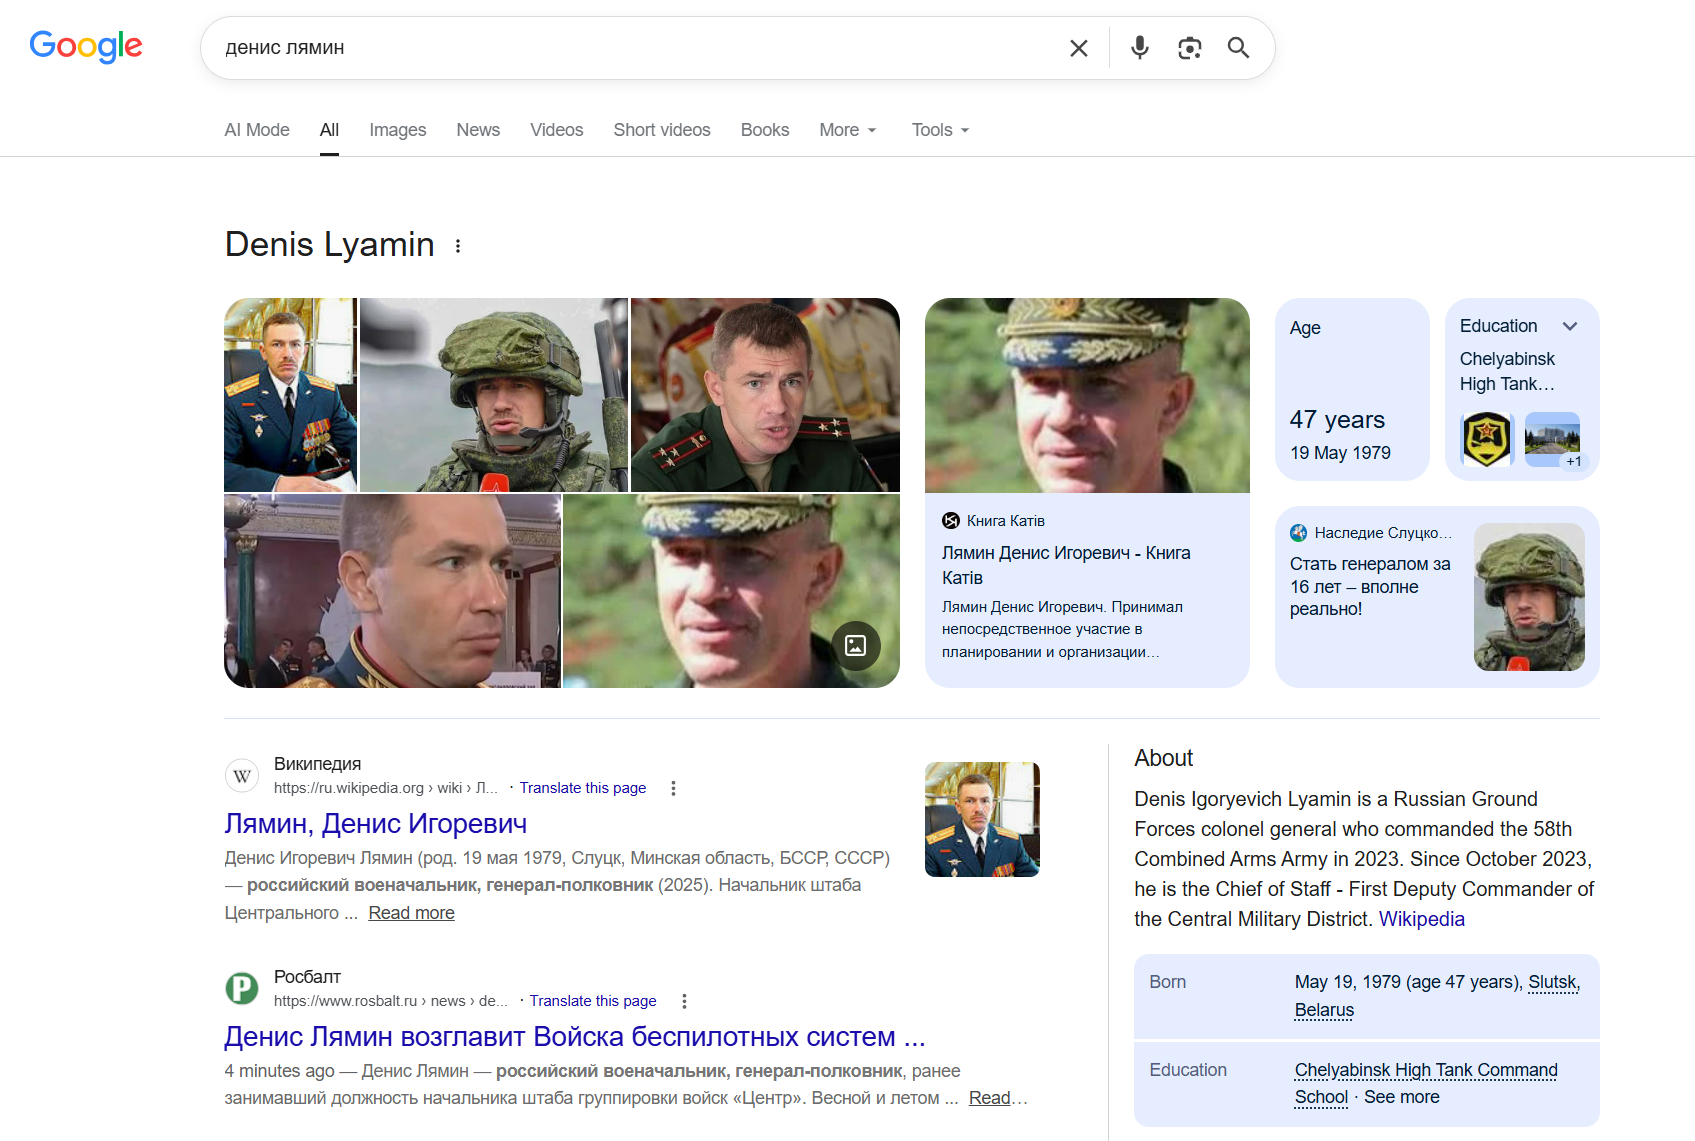Click Read more under Wikipedia snippet
The width and height of the screenshot is (1695, 1141).
pos(411,913)
